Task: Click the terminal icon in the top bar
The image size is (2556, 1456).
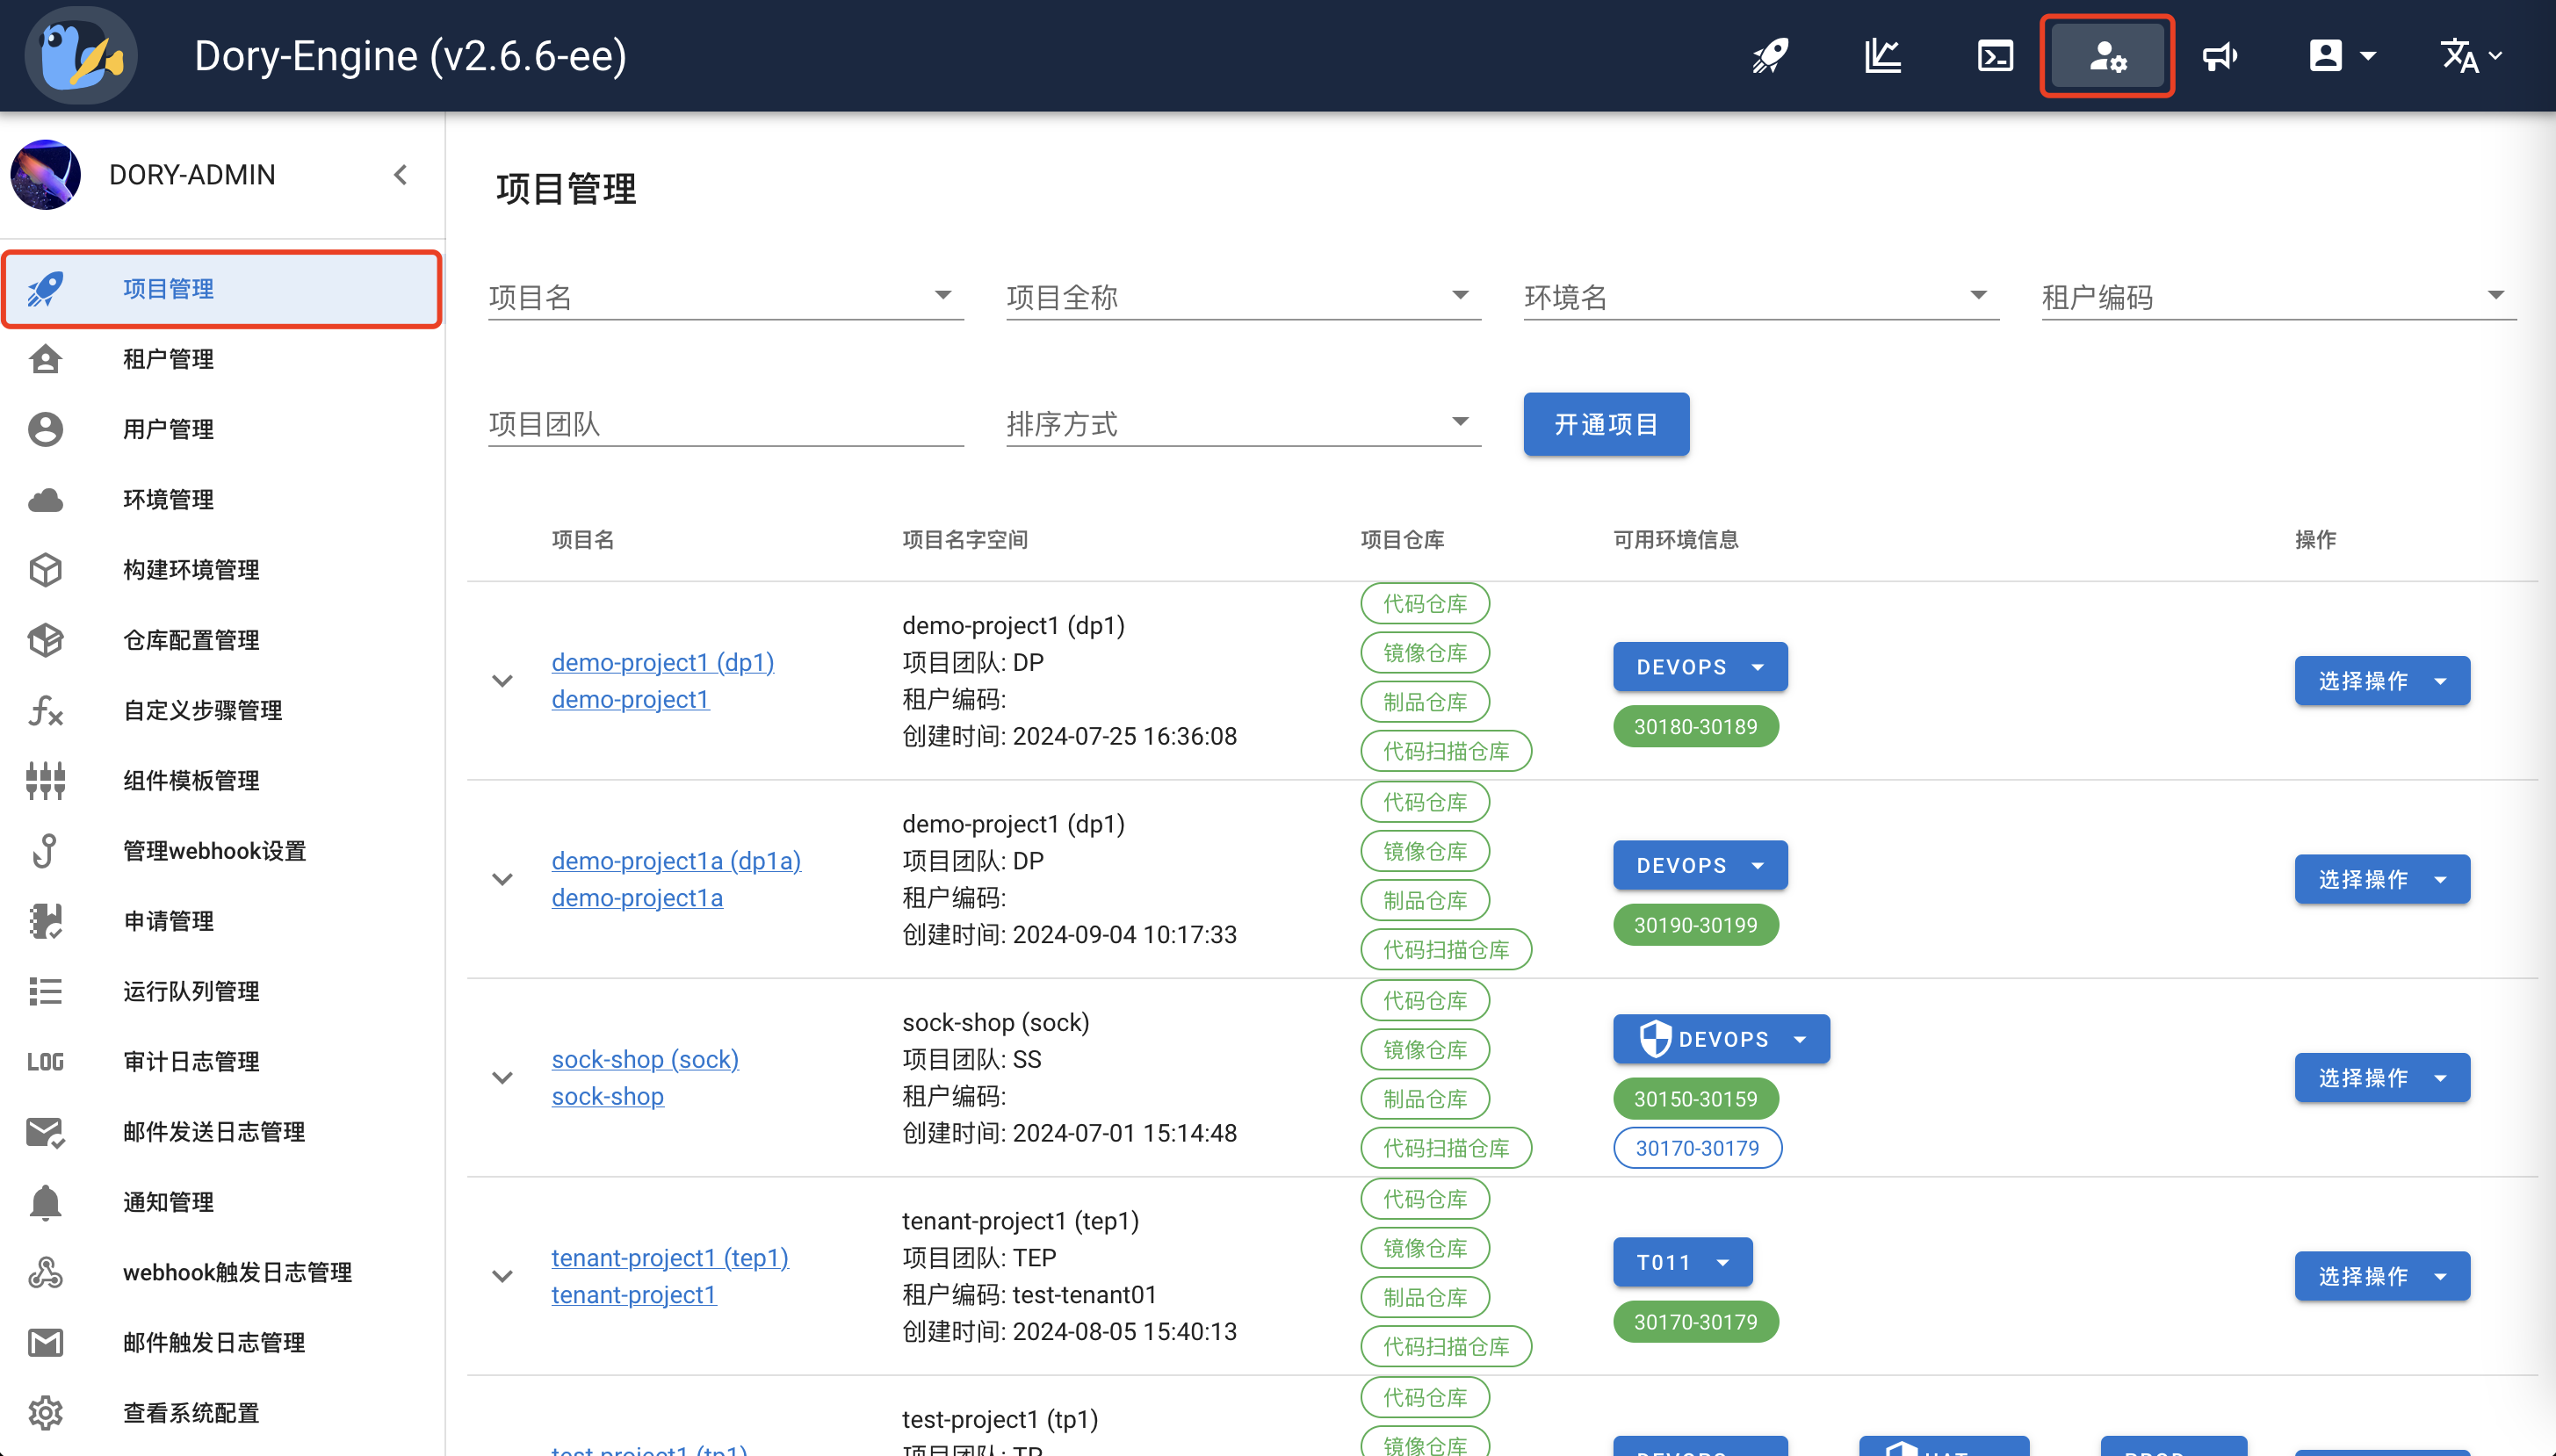Action: 1996,55
